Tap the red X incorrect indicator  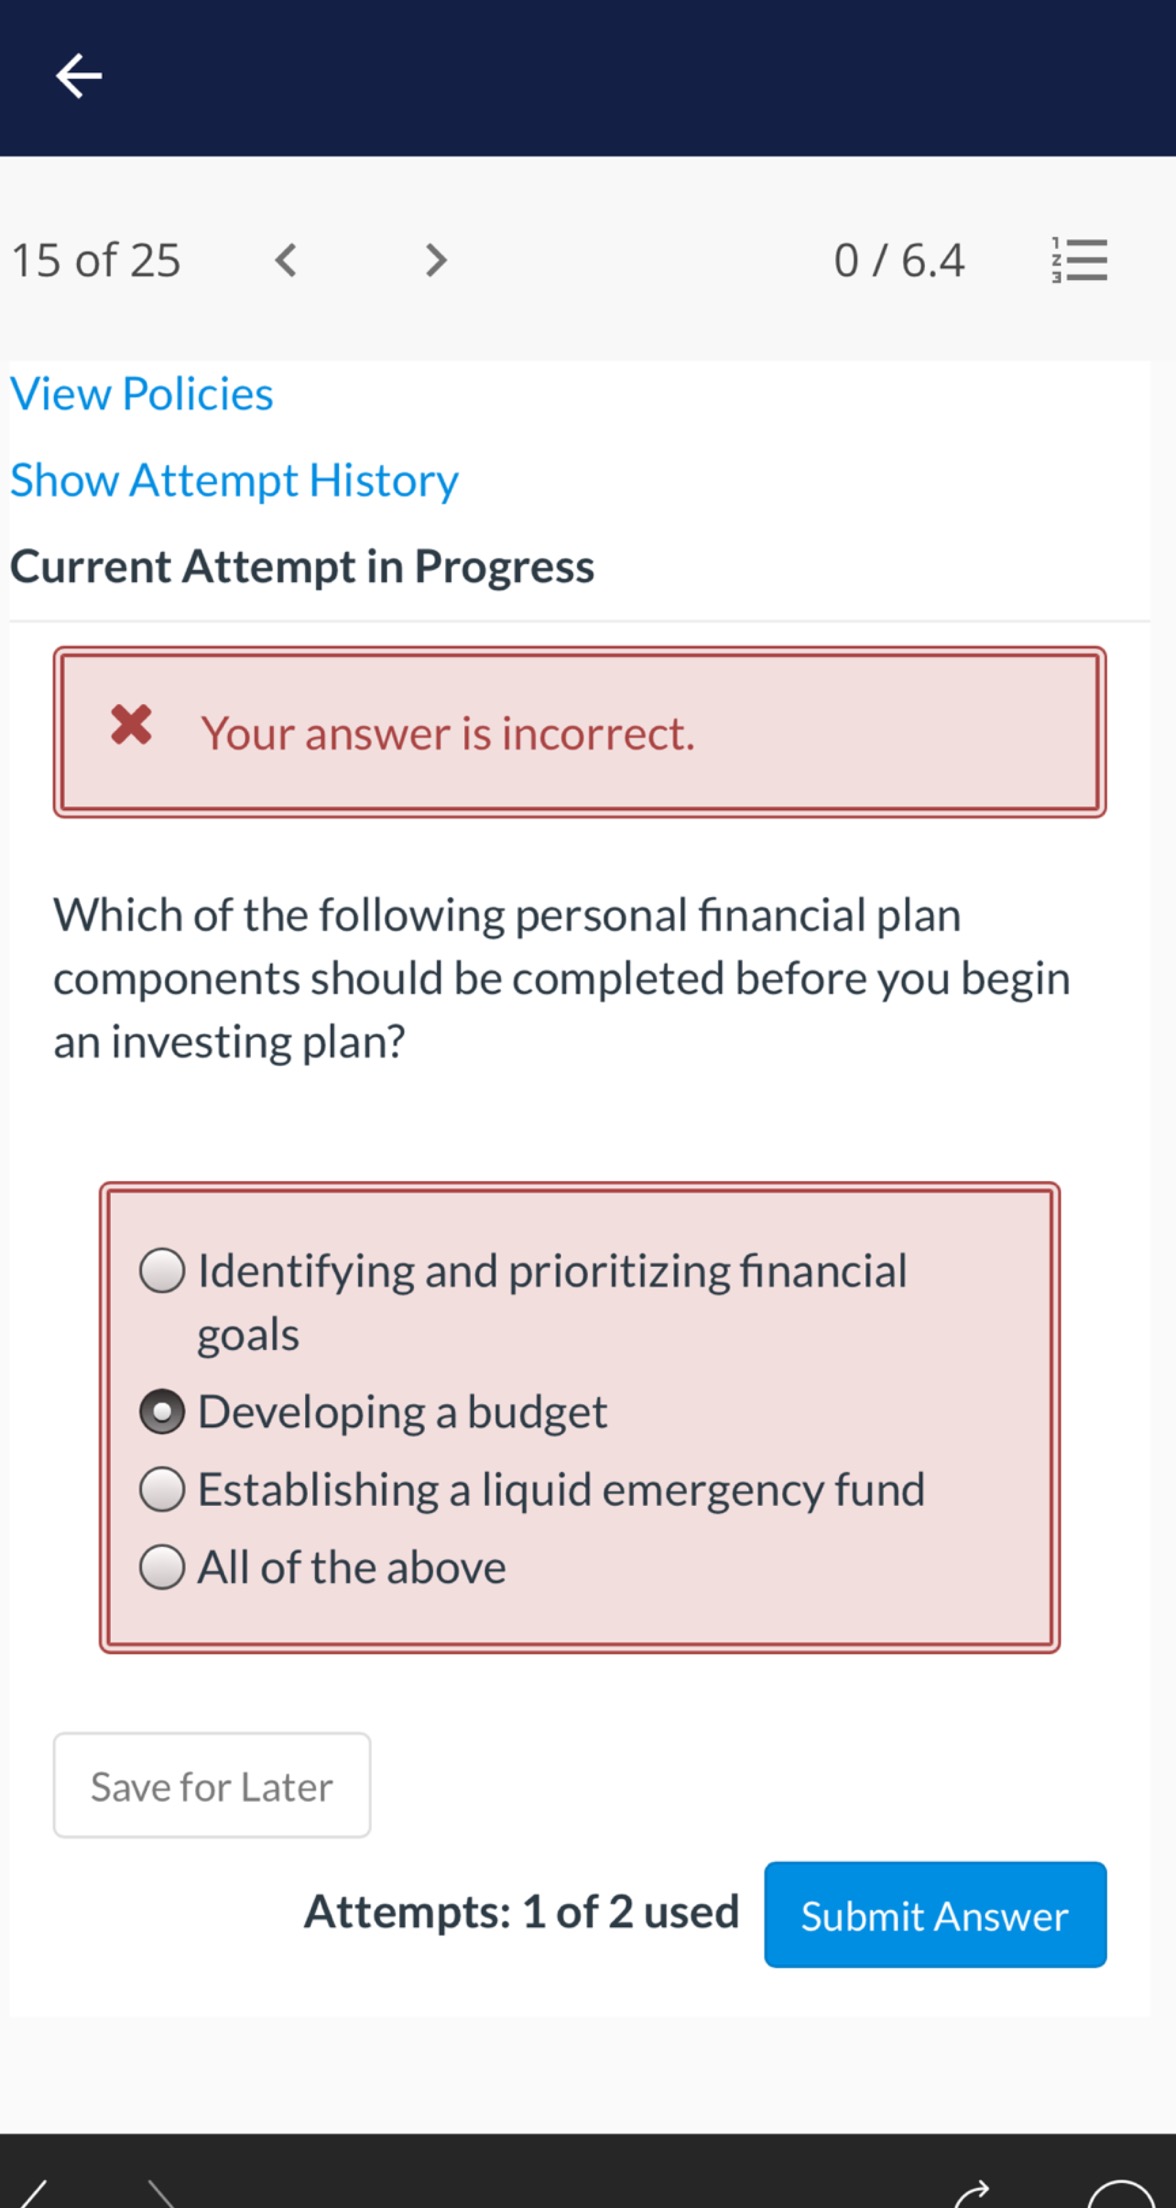(x=131, y=729)
